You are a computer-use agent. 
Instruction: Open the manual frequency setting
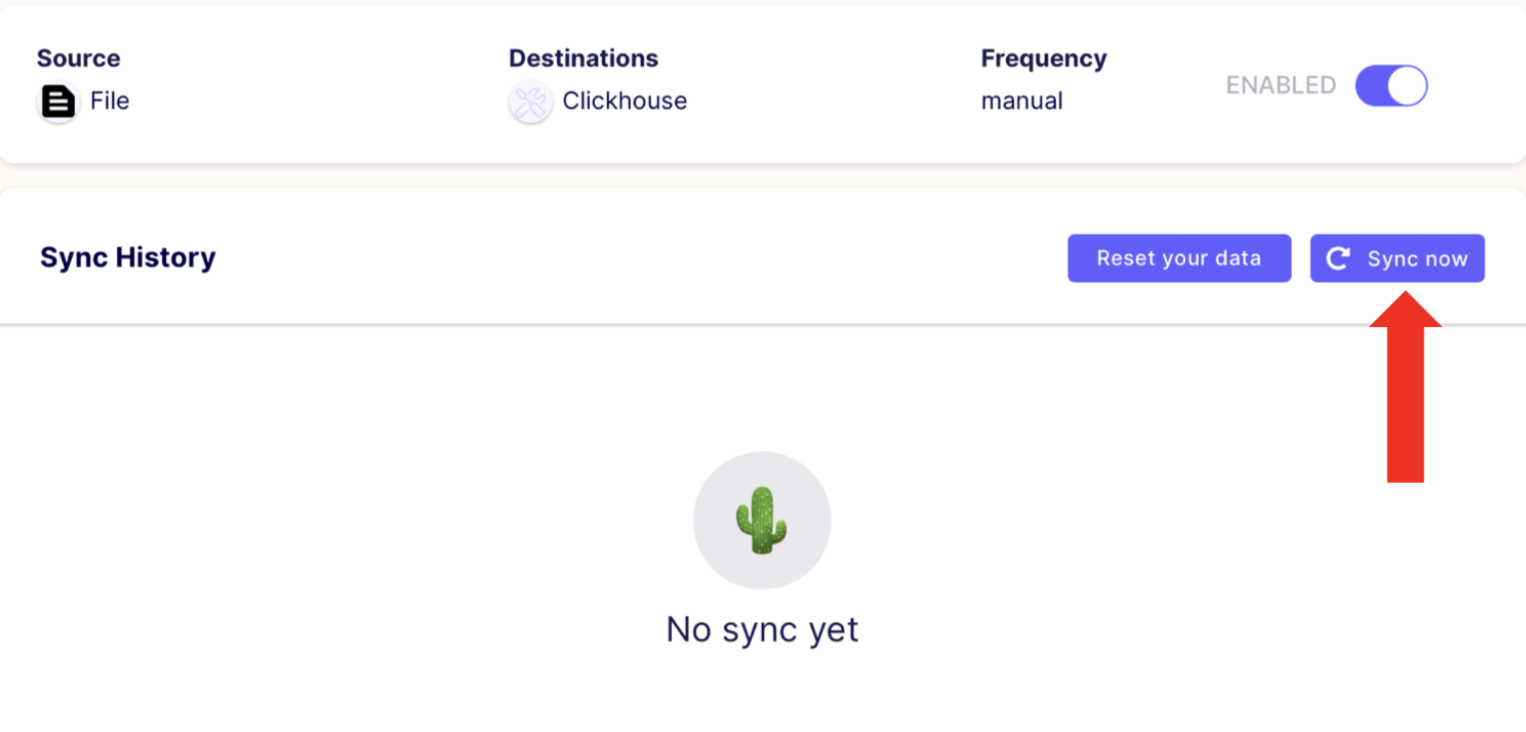point(1022,101)
